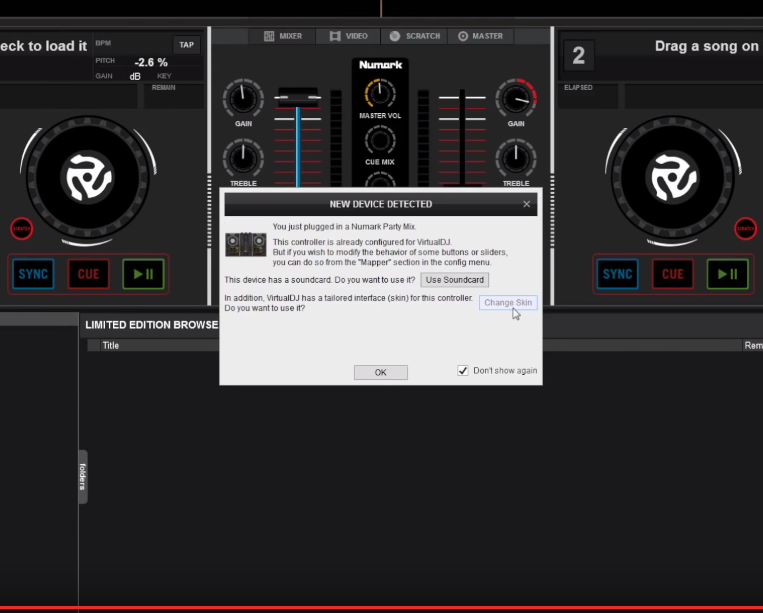Click Numark Party Mix controller thumbnail
763x613 pixels.
pyautogui.click(x=246, y=244)
